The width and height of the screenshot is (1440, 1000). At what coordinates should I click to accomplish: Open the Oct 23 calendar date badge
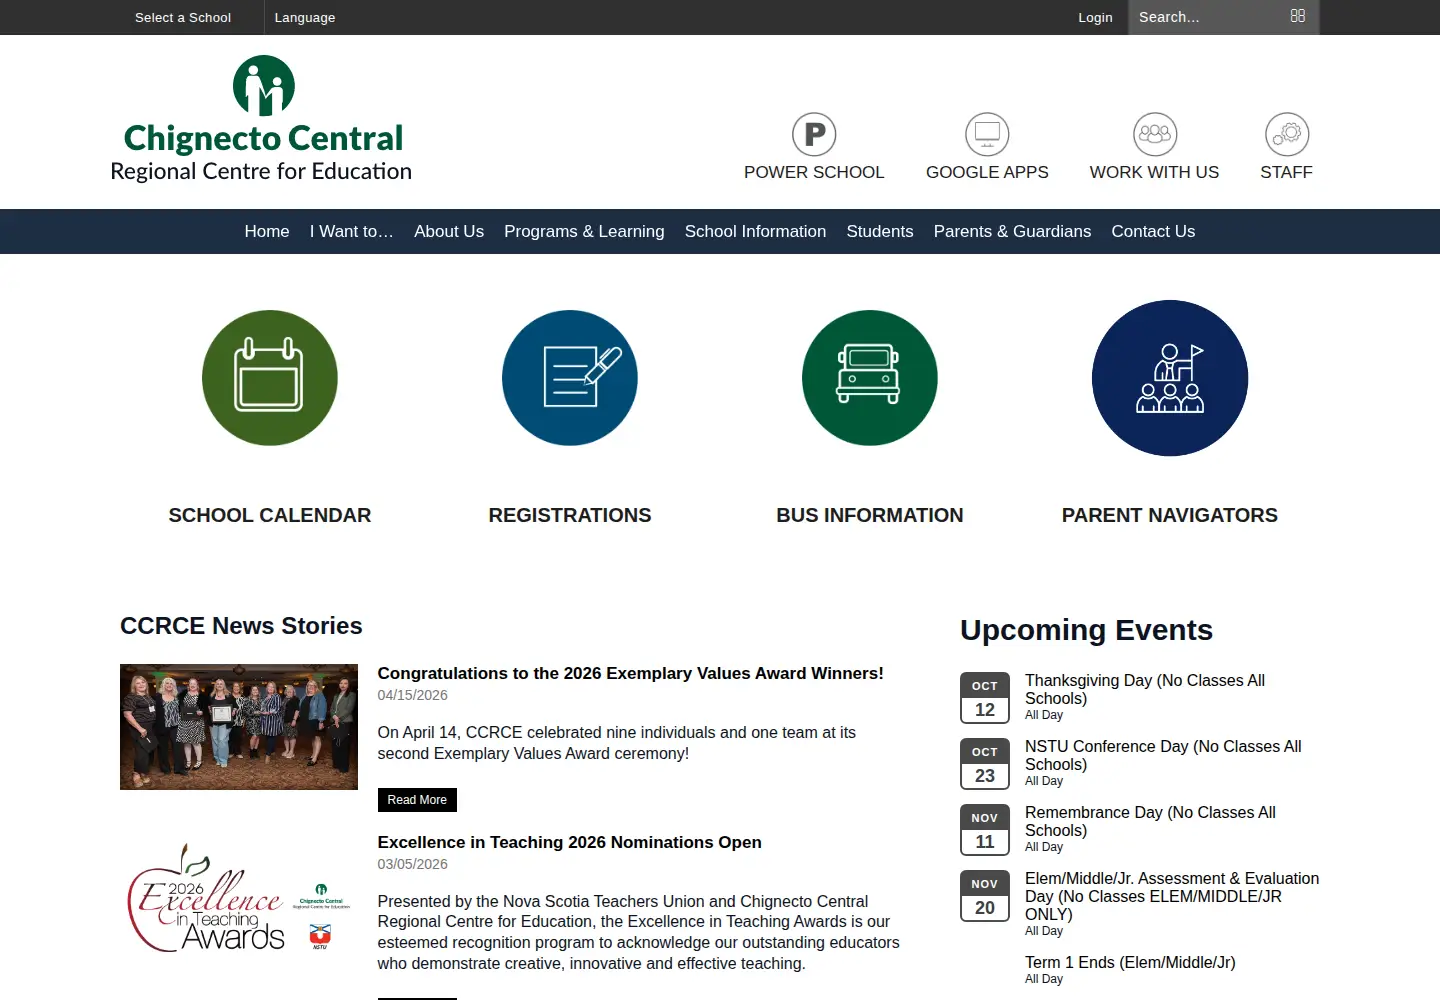(x=985, y=764)
